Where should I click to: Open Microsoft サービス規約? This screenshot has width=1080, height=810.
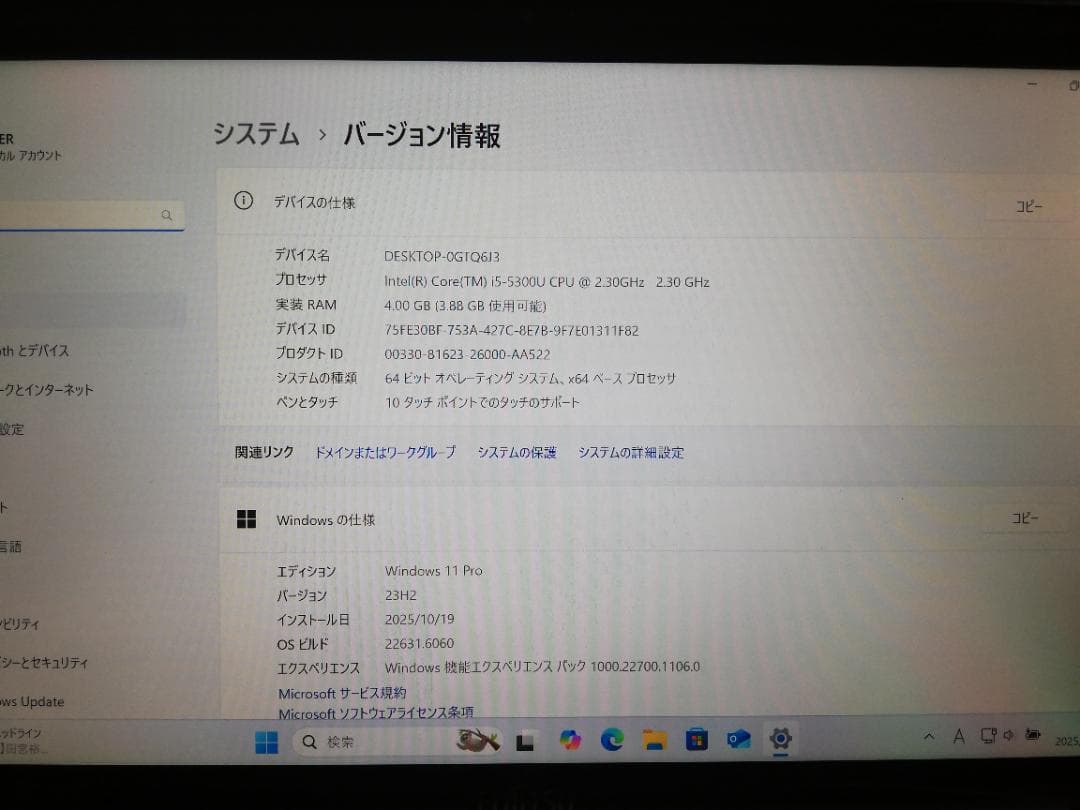(342, 693)
